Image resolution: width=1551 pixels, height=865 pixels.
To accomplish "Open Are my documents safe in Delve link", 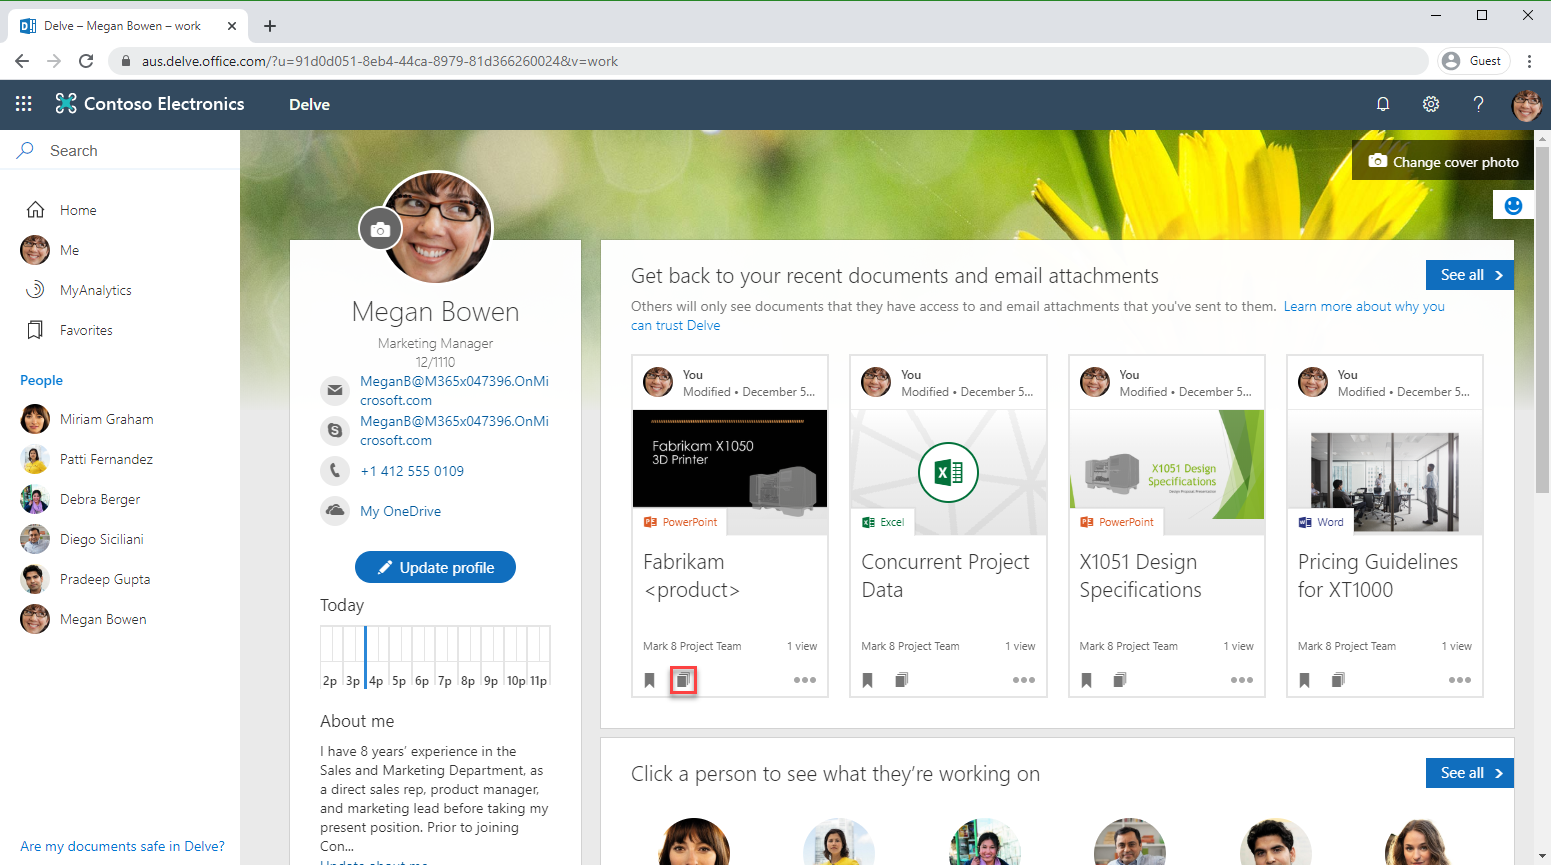I will (x=122, y=846).
